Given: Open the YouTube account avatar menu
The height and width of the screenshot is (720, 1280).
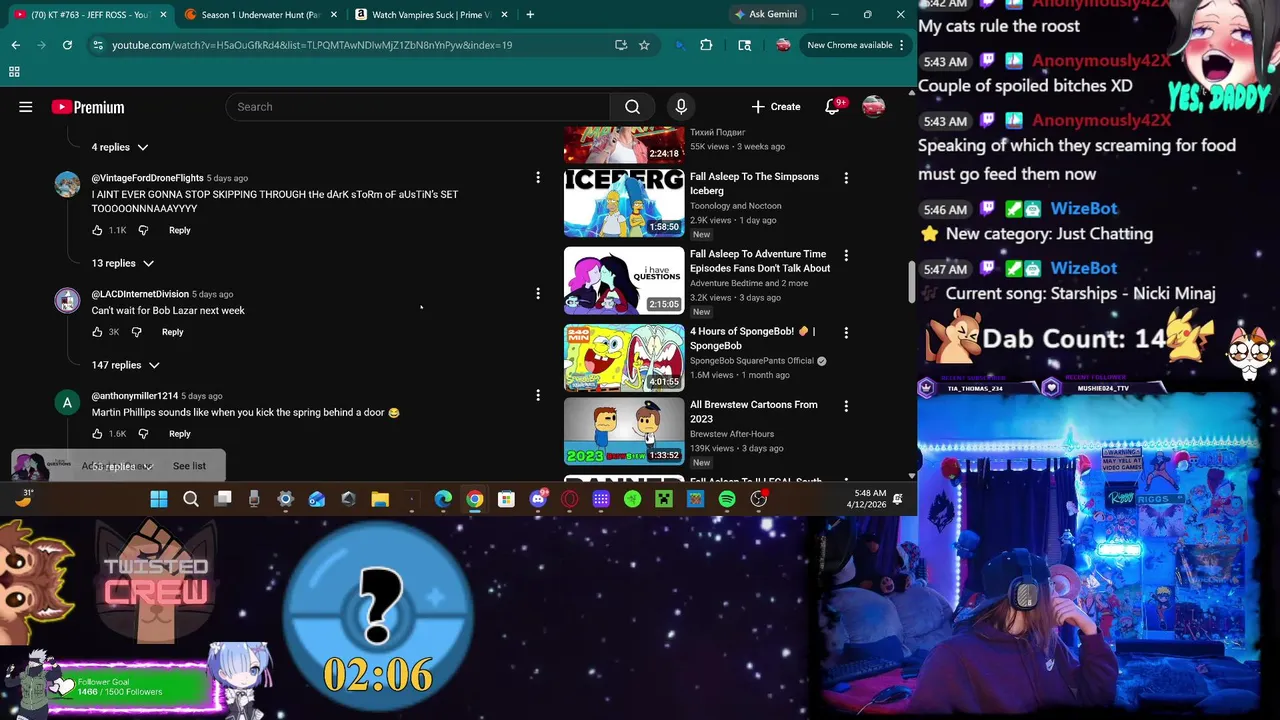Looking at the screenshot, I should pyautogui.click(x=873, y=107).
